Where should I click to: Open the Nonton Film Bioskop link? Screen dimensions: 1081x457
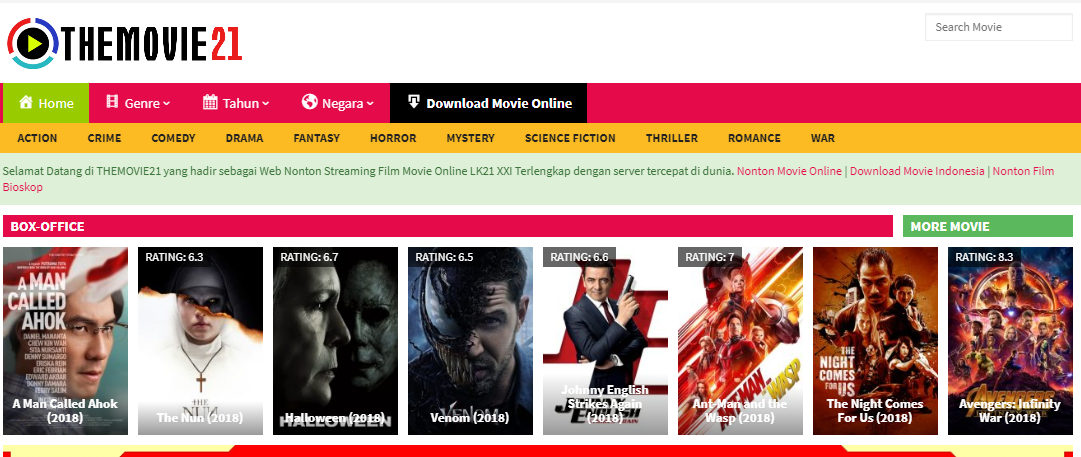[x=1023, y=171]
